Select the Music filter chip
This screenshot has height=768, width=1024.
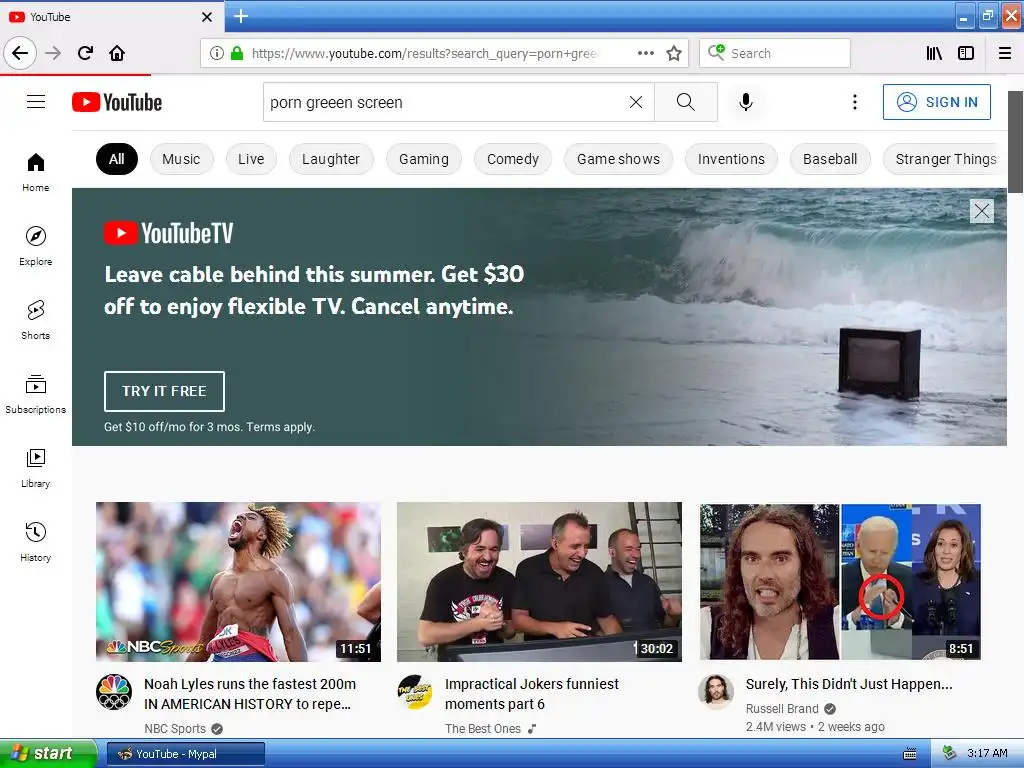tap(181, 159)
